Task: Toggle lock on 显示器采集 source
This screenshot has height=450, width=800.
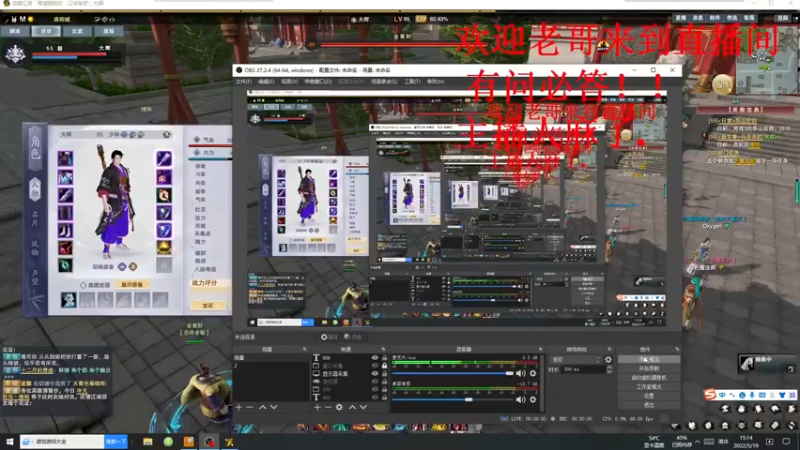Action: point(384,373)
